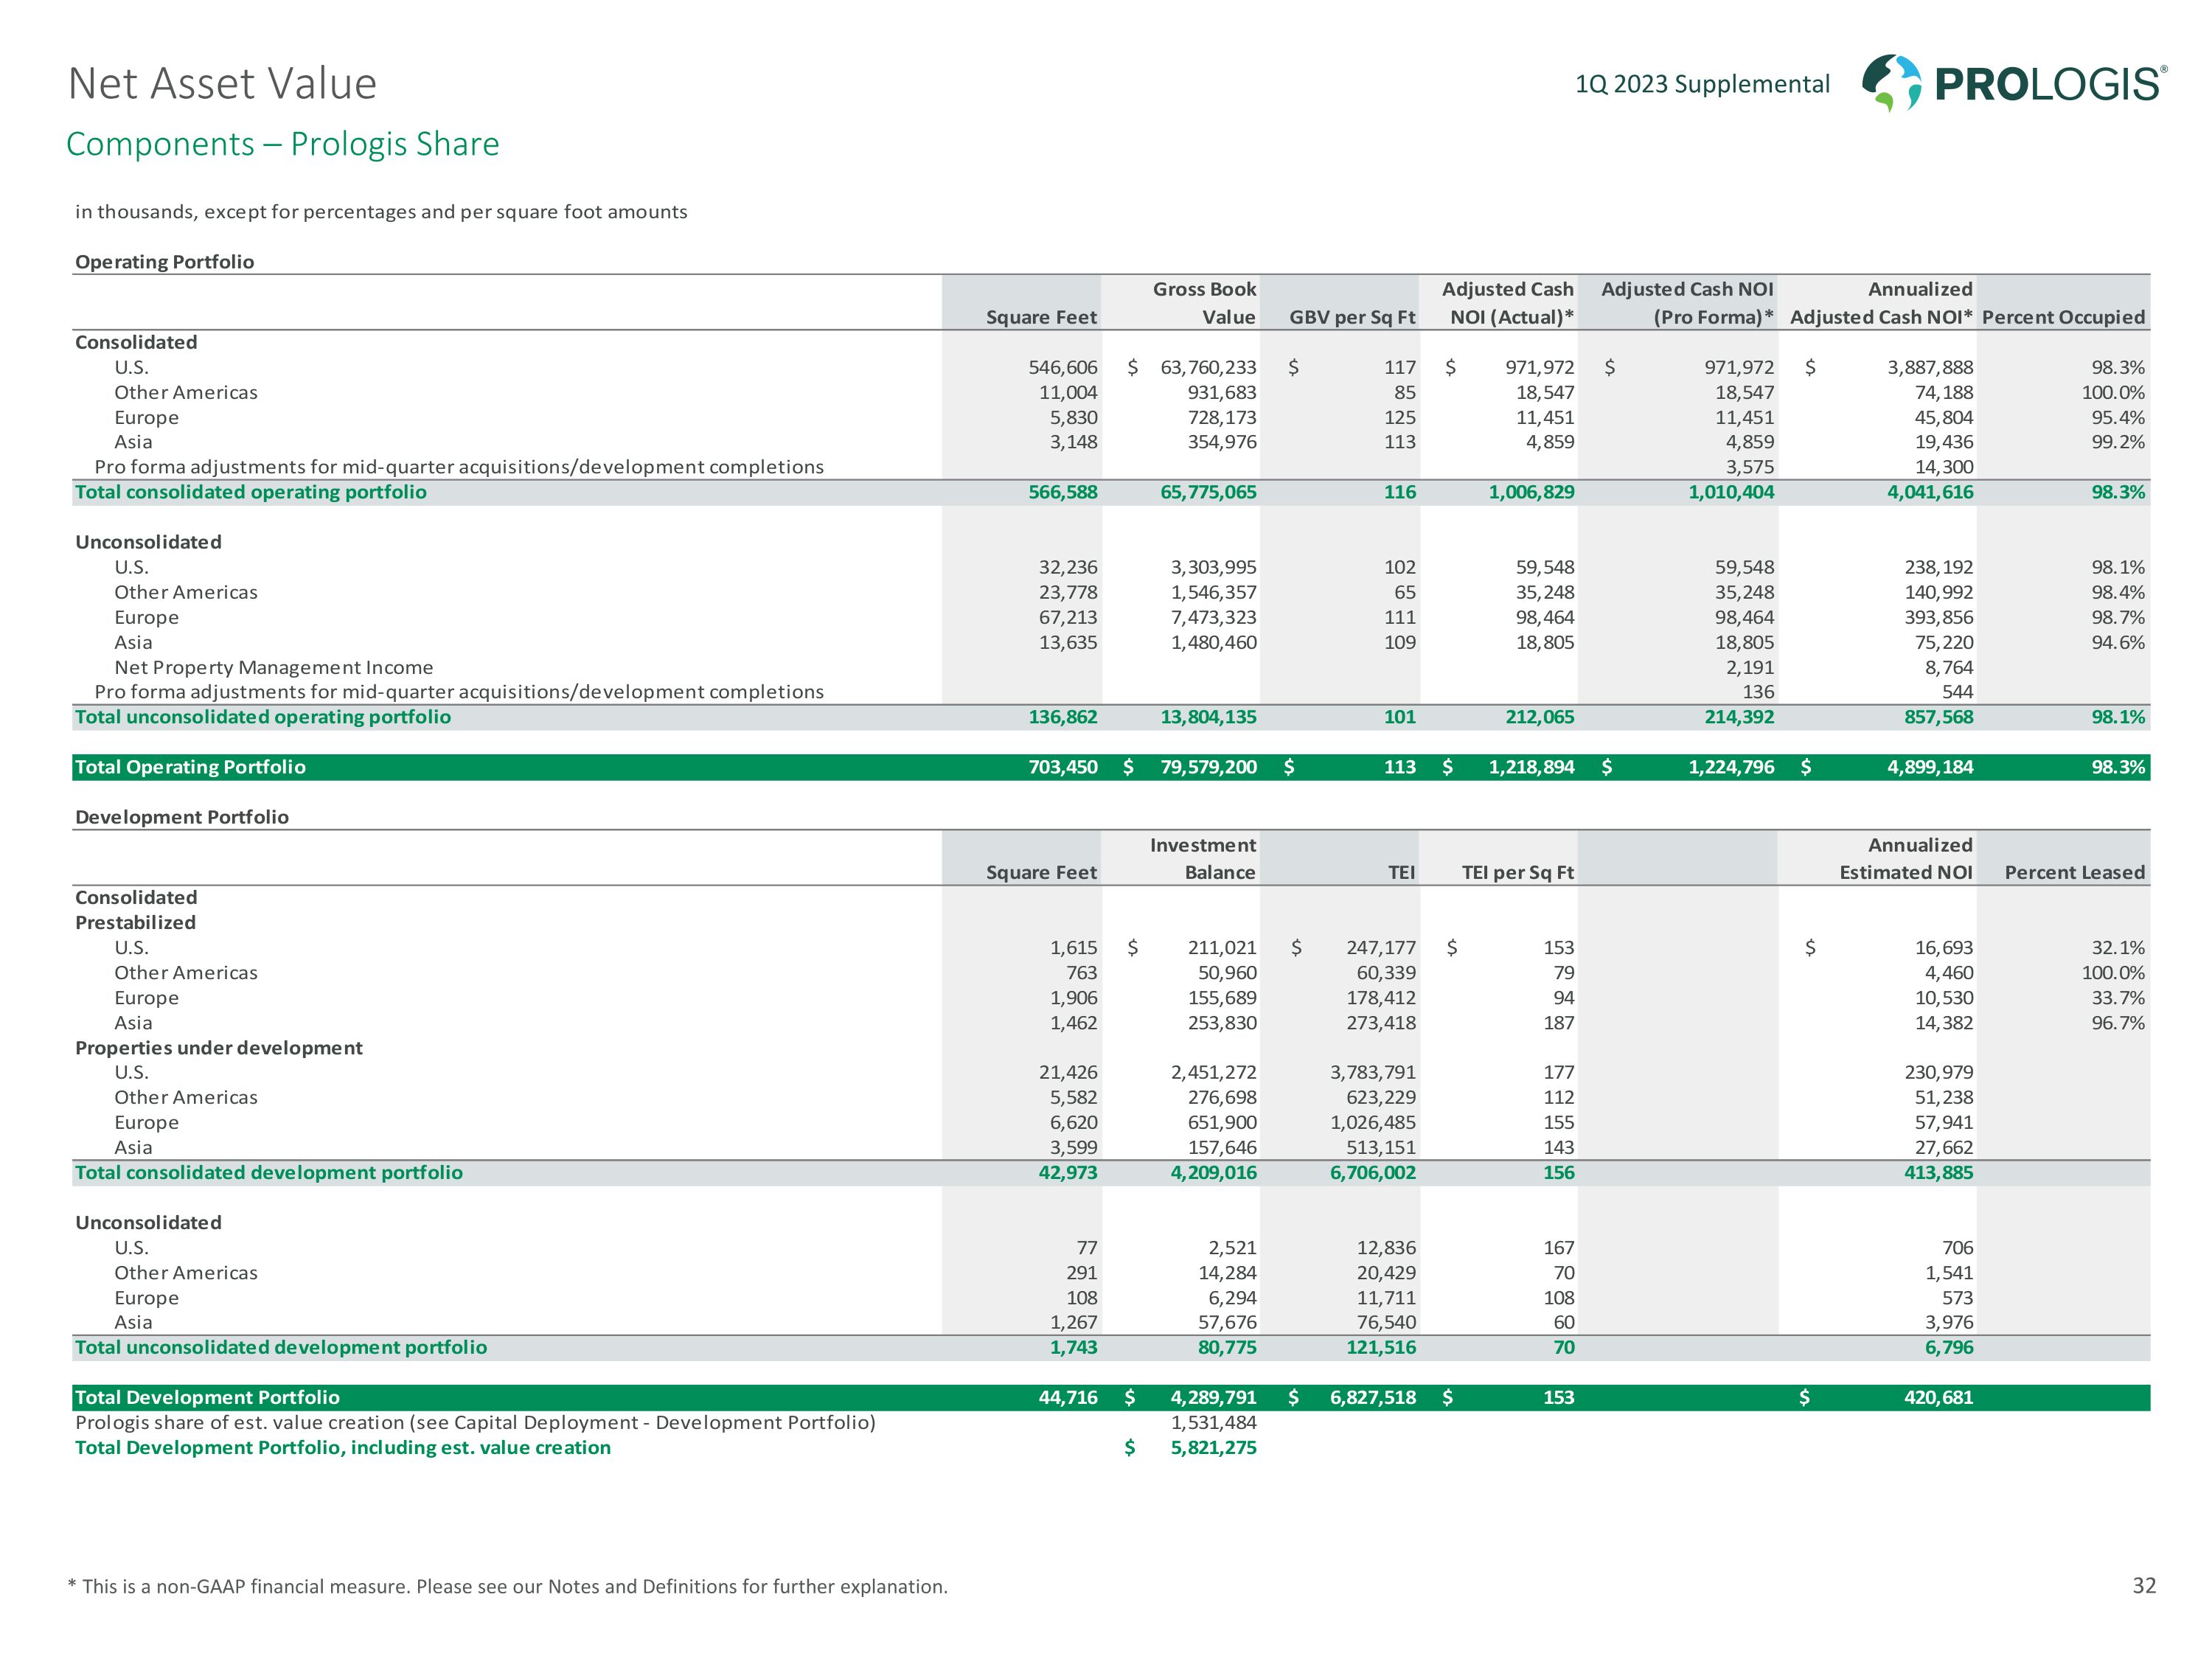
Task: Select the Total Operating Portfolio green row
Action: [x=190, y=767]
